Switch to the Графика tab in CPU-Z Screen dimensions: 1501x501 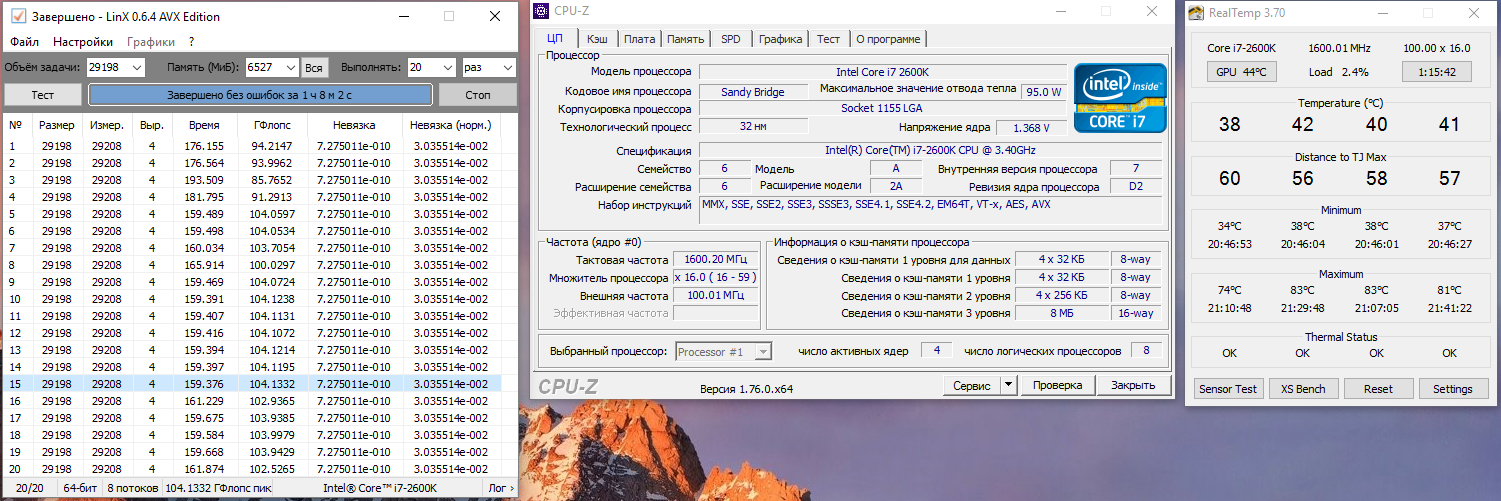point(780,39)
